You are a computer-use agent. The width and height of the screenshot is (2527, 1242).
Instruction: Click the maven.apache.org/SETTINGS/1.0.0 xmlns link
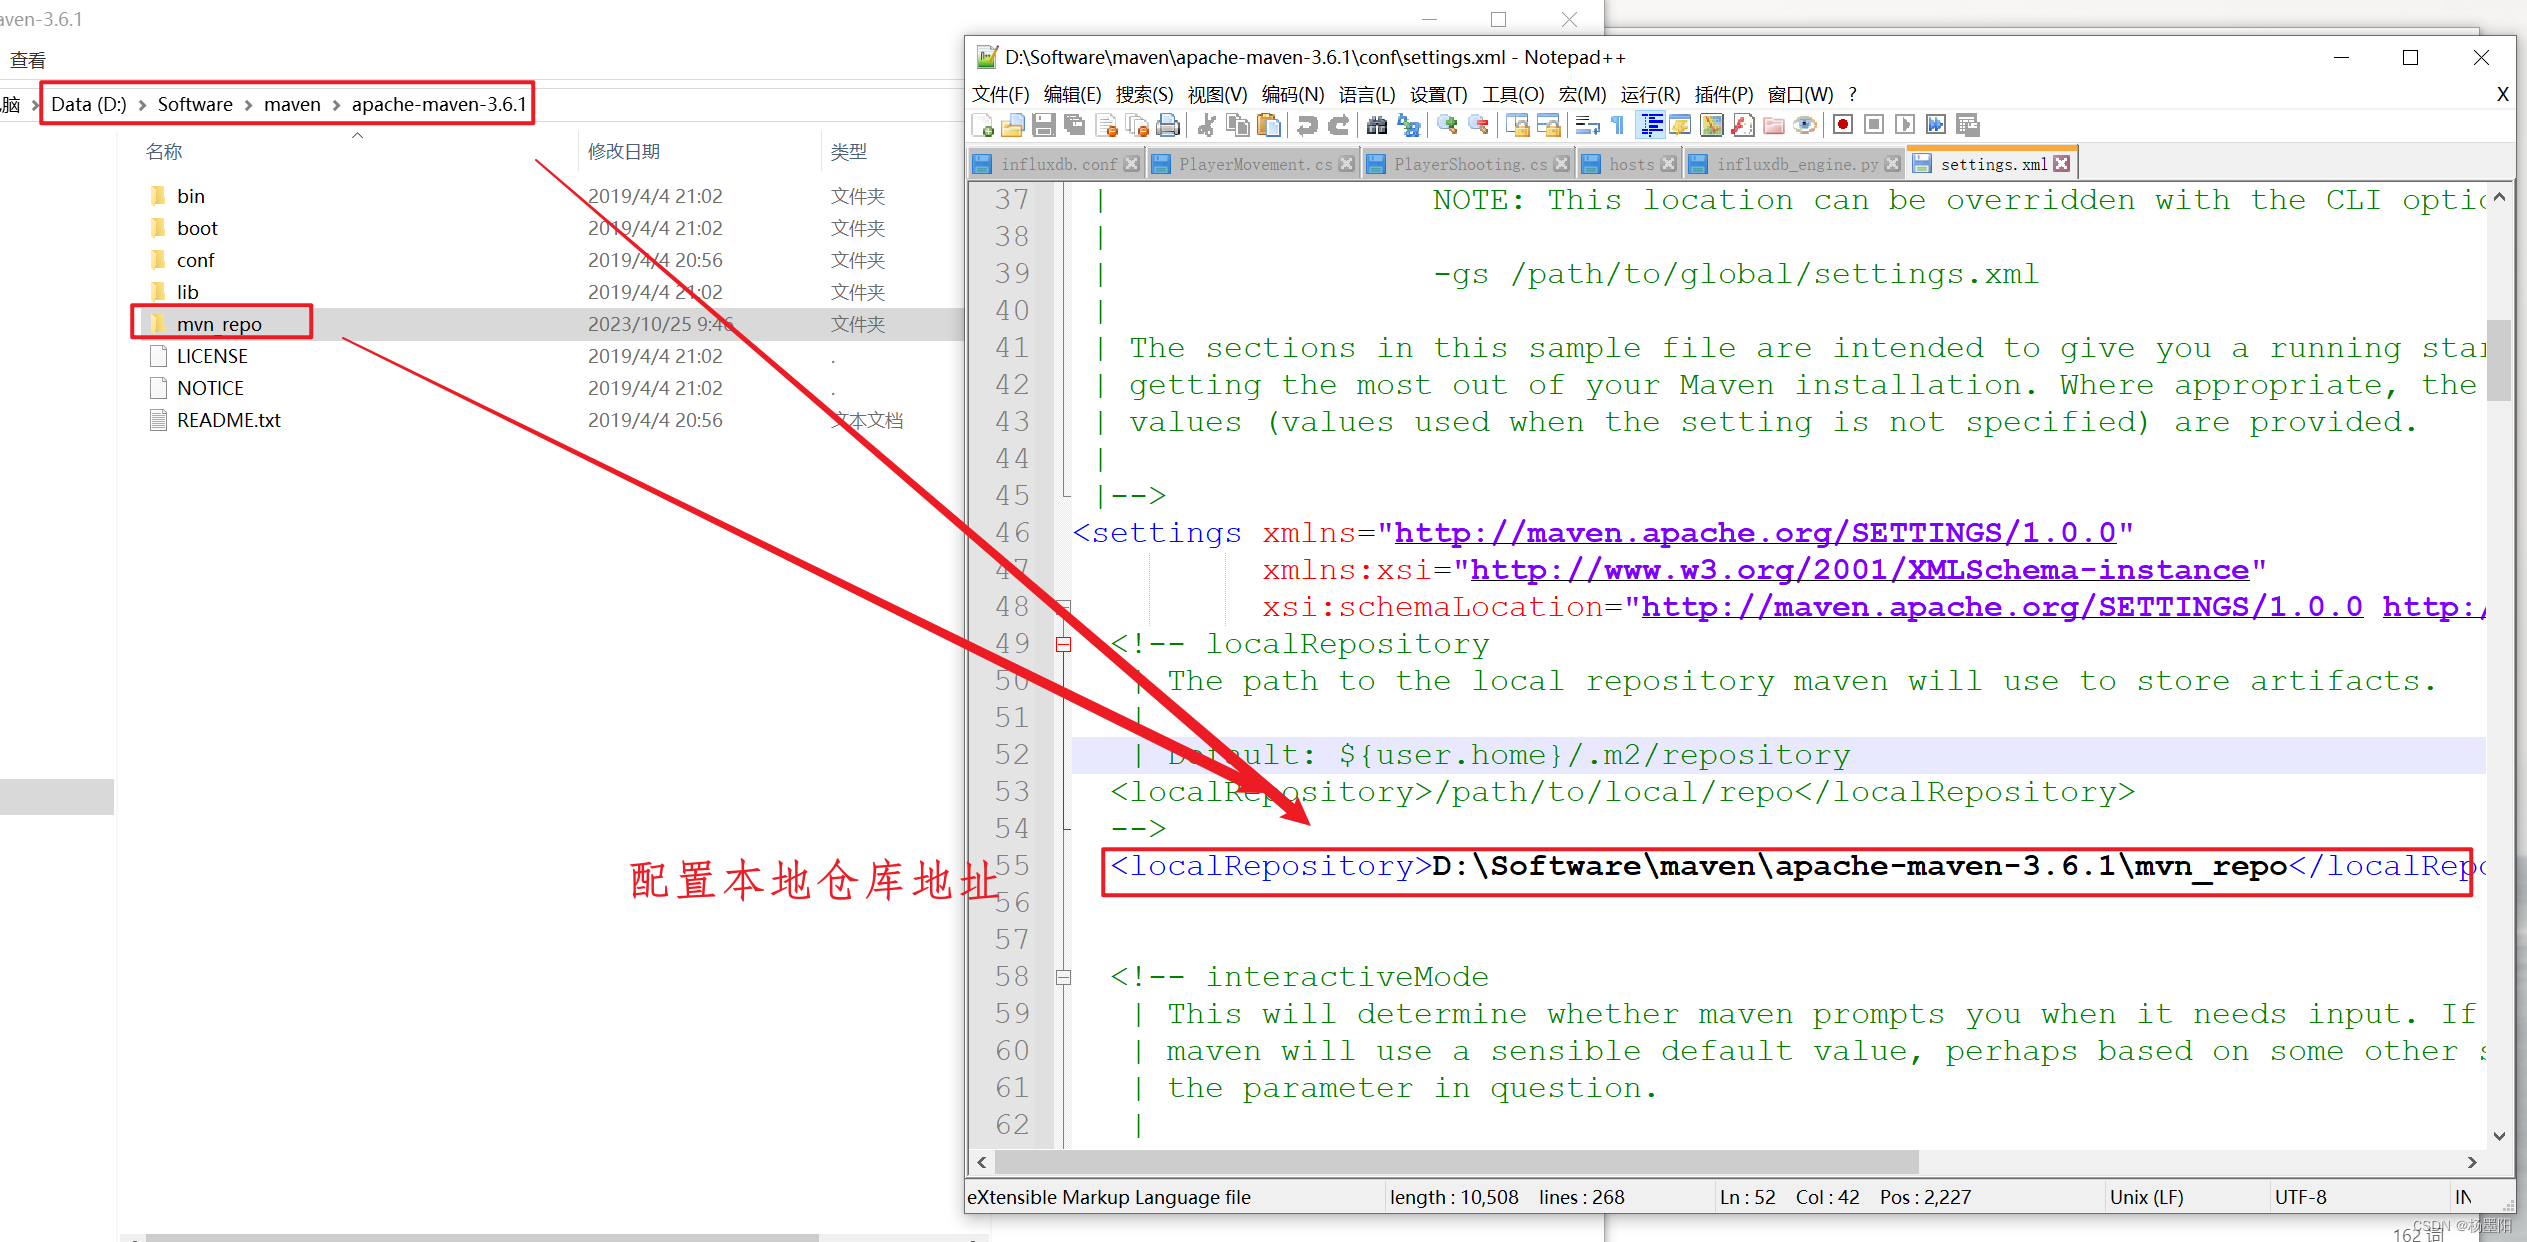click(1755, 533)
